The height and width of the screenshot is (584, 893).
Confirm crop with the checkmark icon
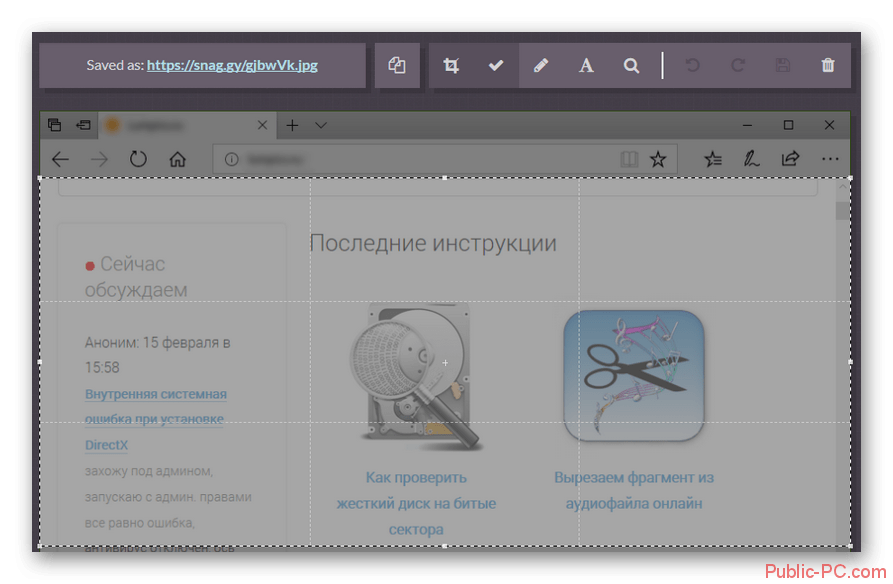[x=495, y=65]
